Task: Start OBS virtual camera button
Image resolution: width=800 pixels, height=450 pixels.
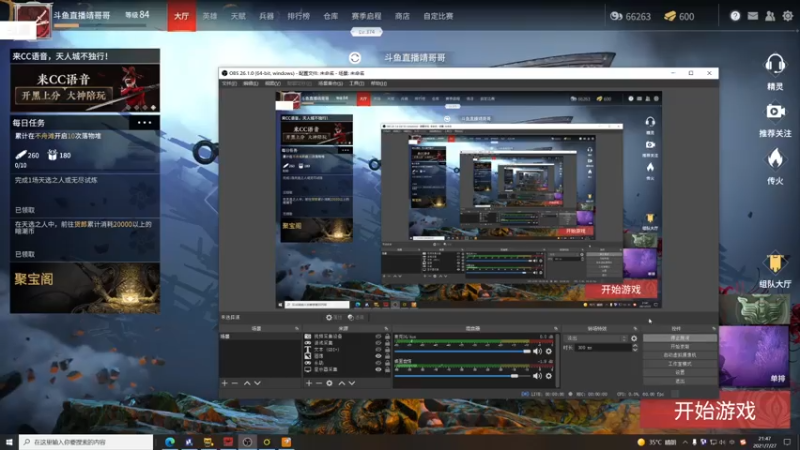Action: (680, 355)
